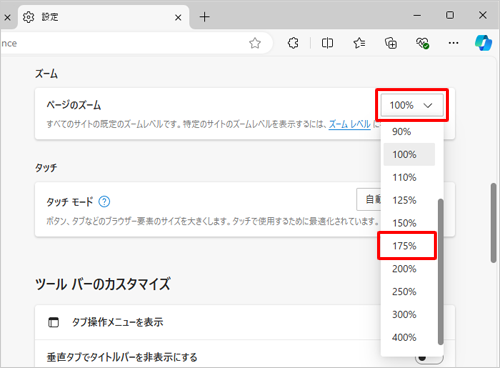Click the ツール バーのカスタマイズ heading

pyautogui.click(x=103, y=284)
